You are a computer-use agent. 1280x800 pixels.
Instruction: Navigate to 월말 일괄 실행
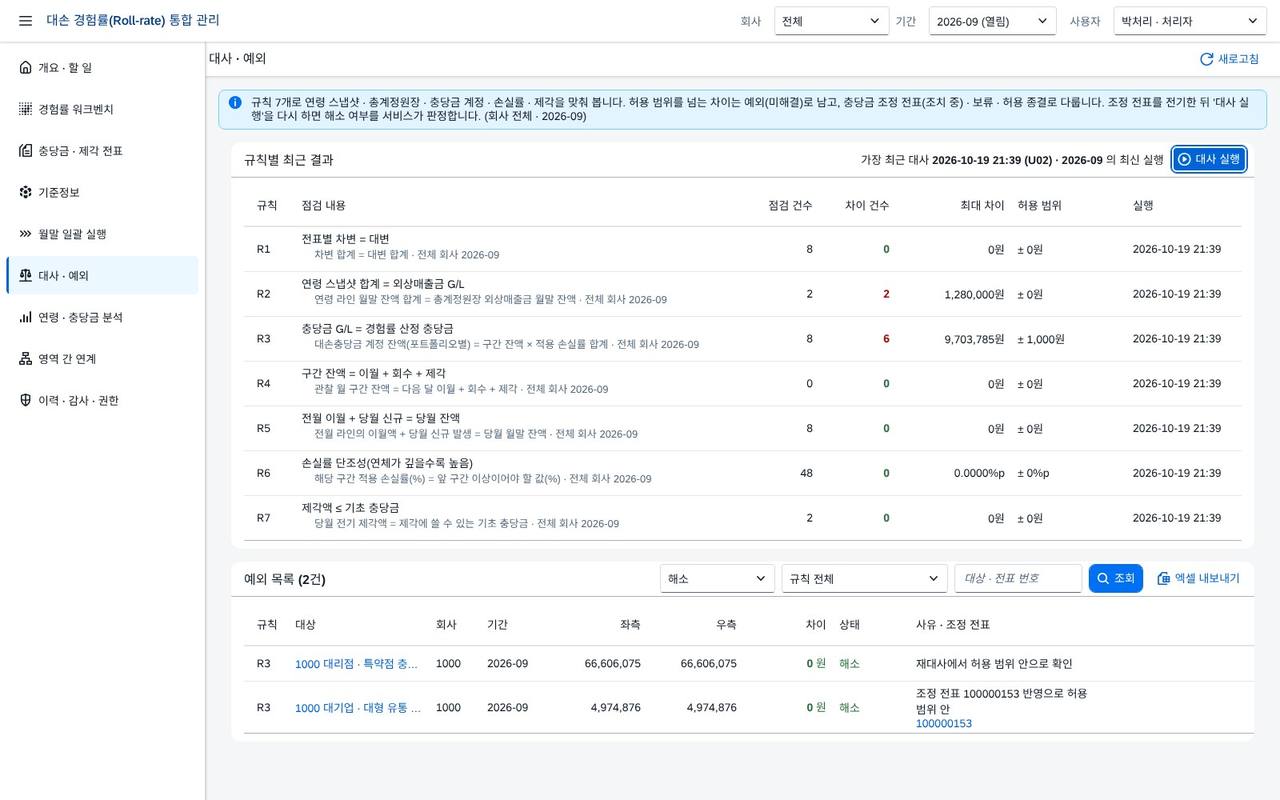pyautogui.click(x=102, y=234)
